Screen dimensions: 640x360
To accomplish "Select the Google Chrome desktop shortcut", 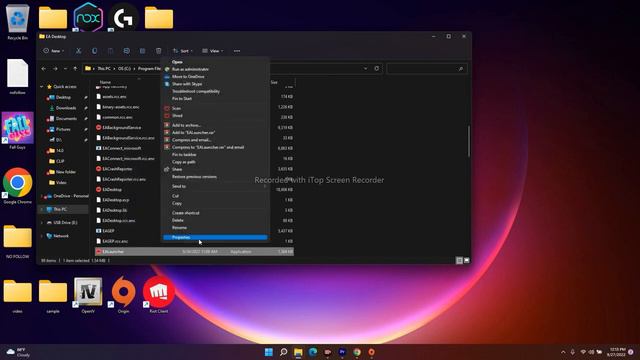I will coord(18,186).
